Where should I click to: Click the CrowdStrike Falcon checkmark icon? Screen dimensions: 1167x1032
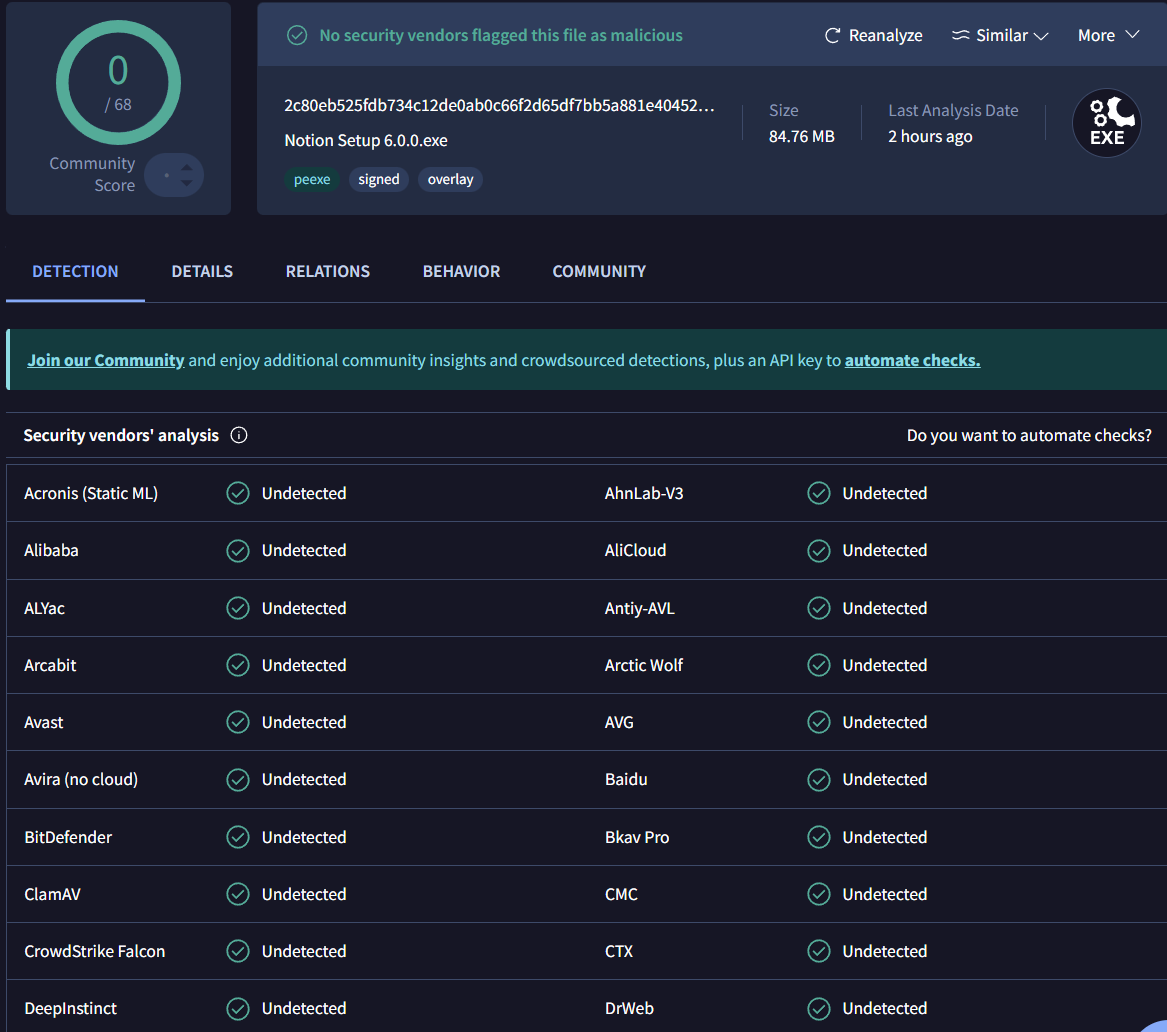[238, 951]
